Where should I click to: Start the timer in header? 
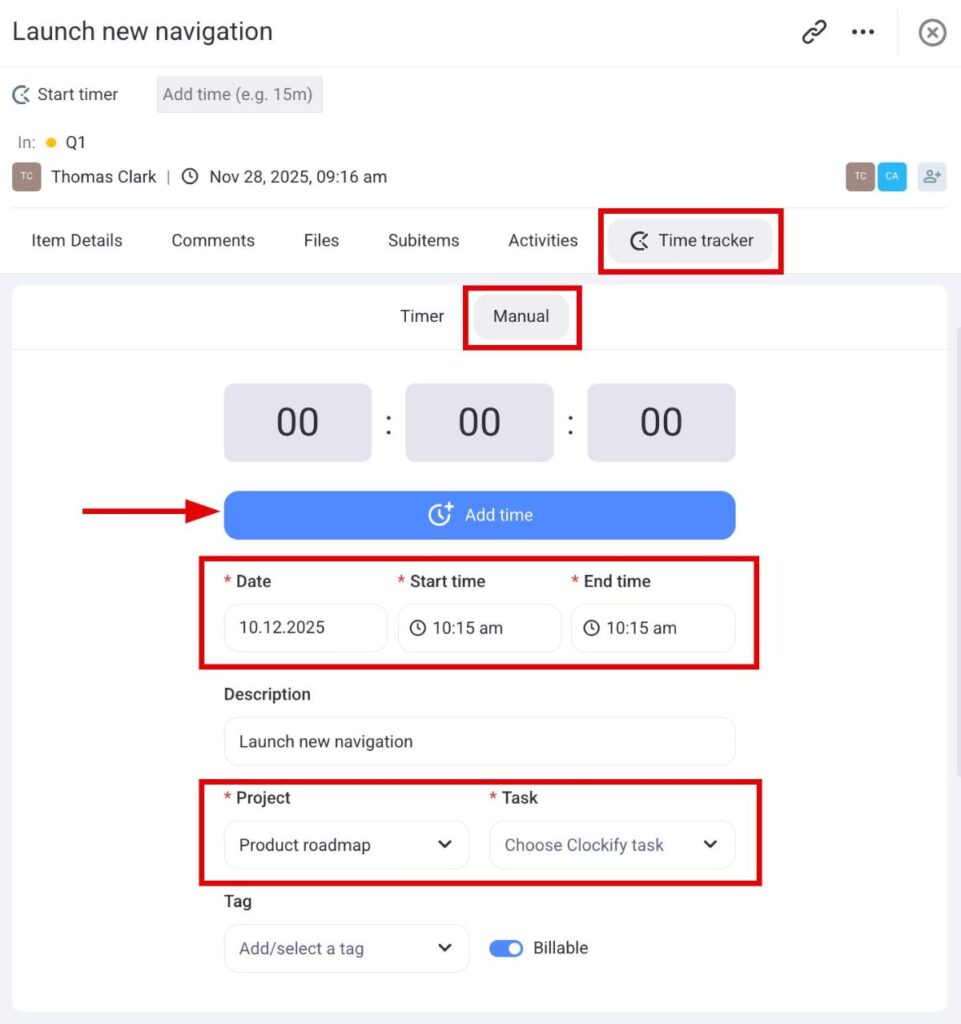(66, 95)
